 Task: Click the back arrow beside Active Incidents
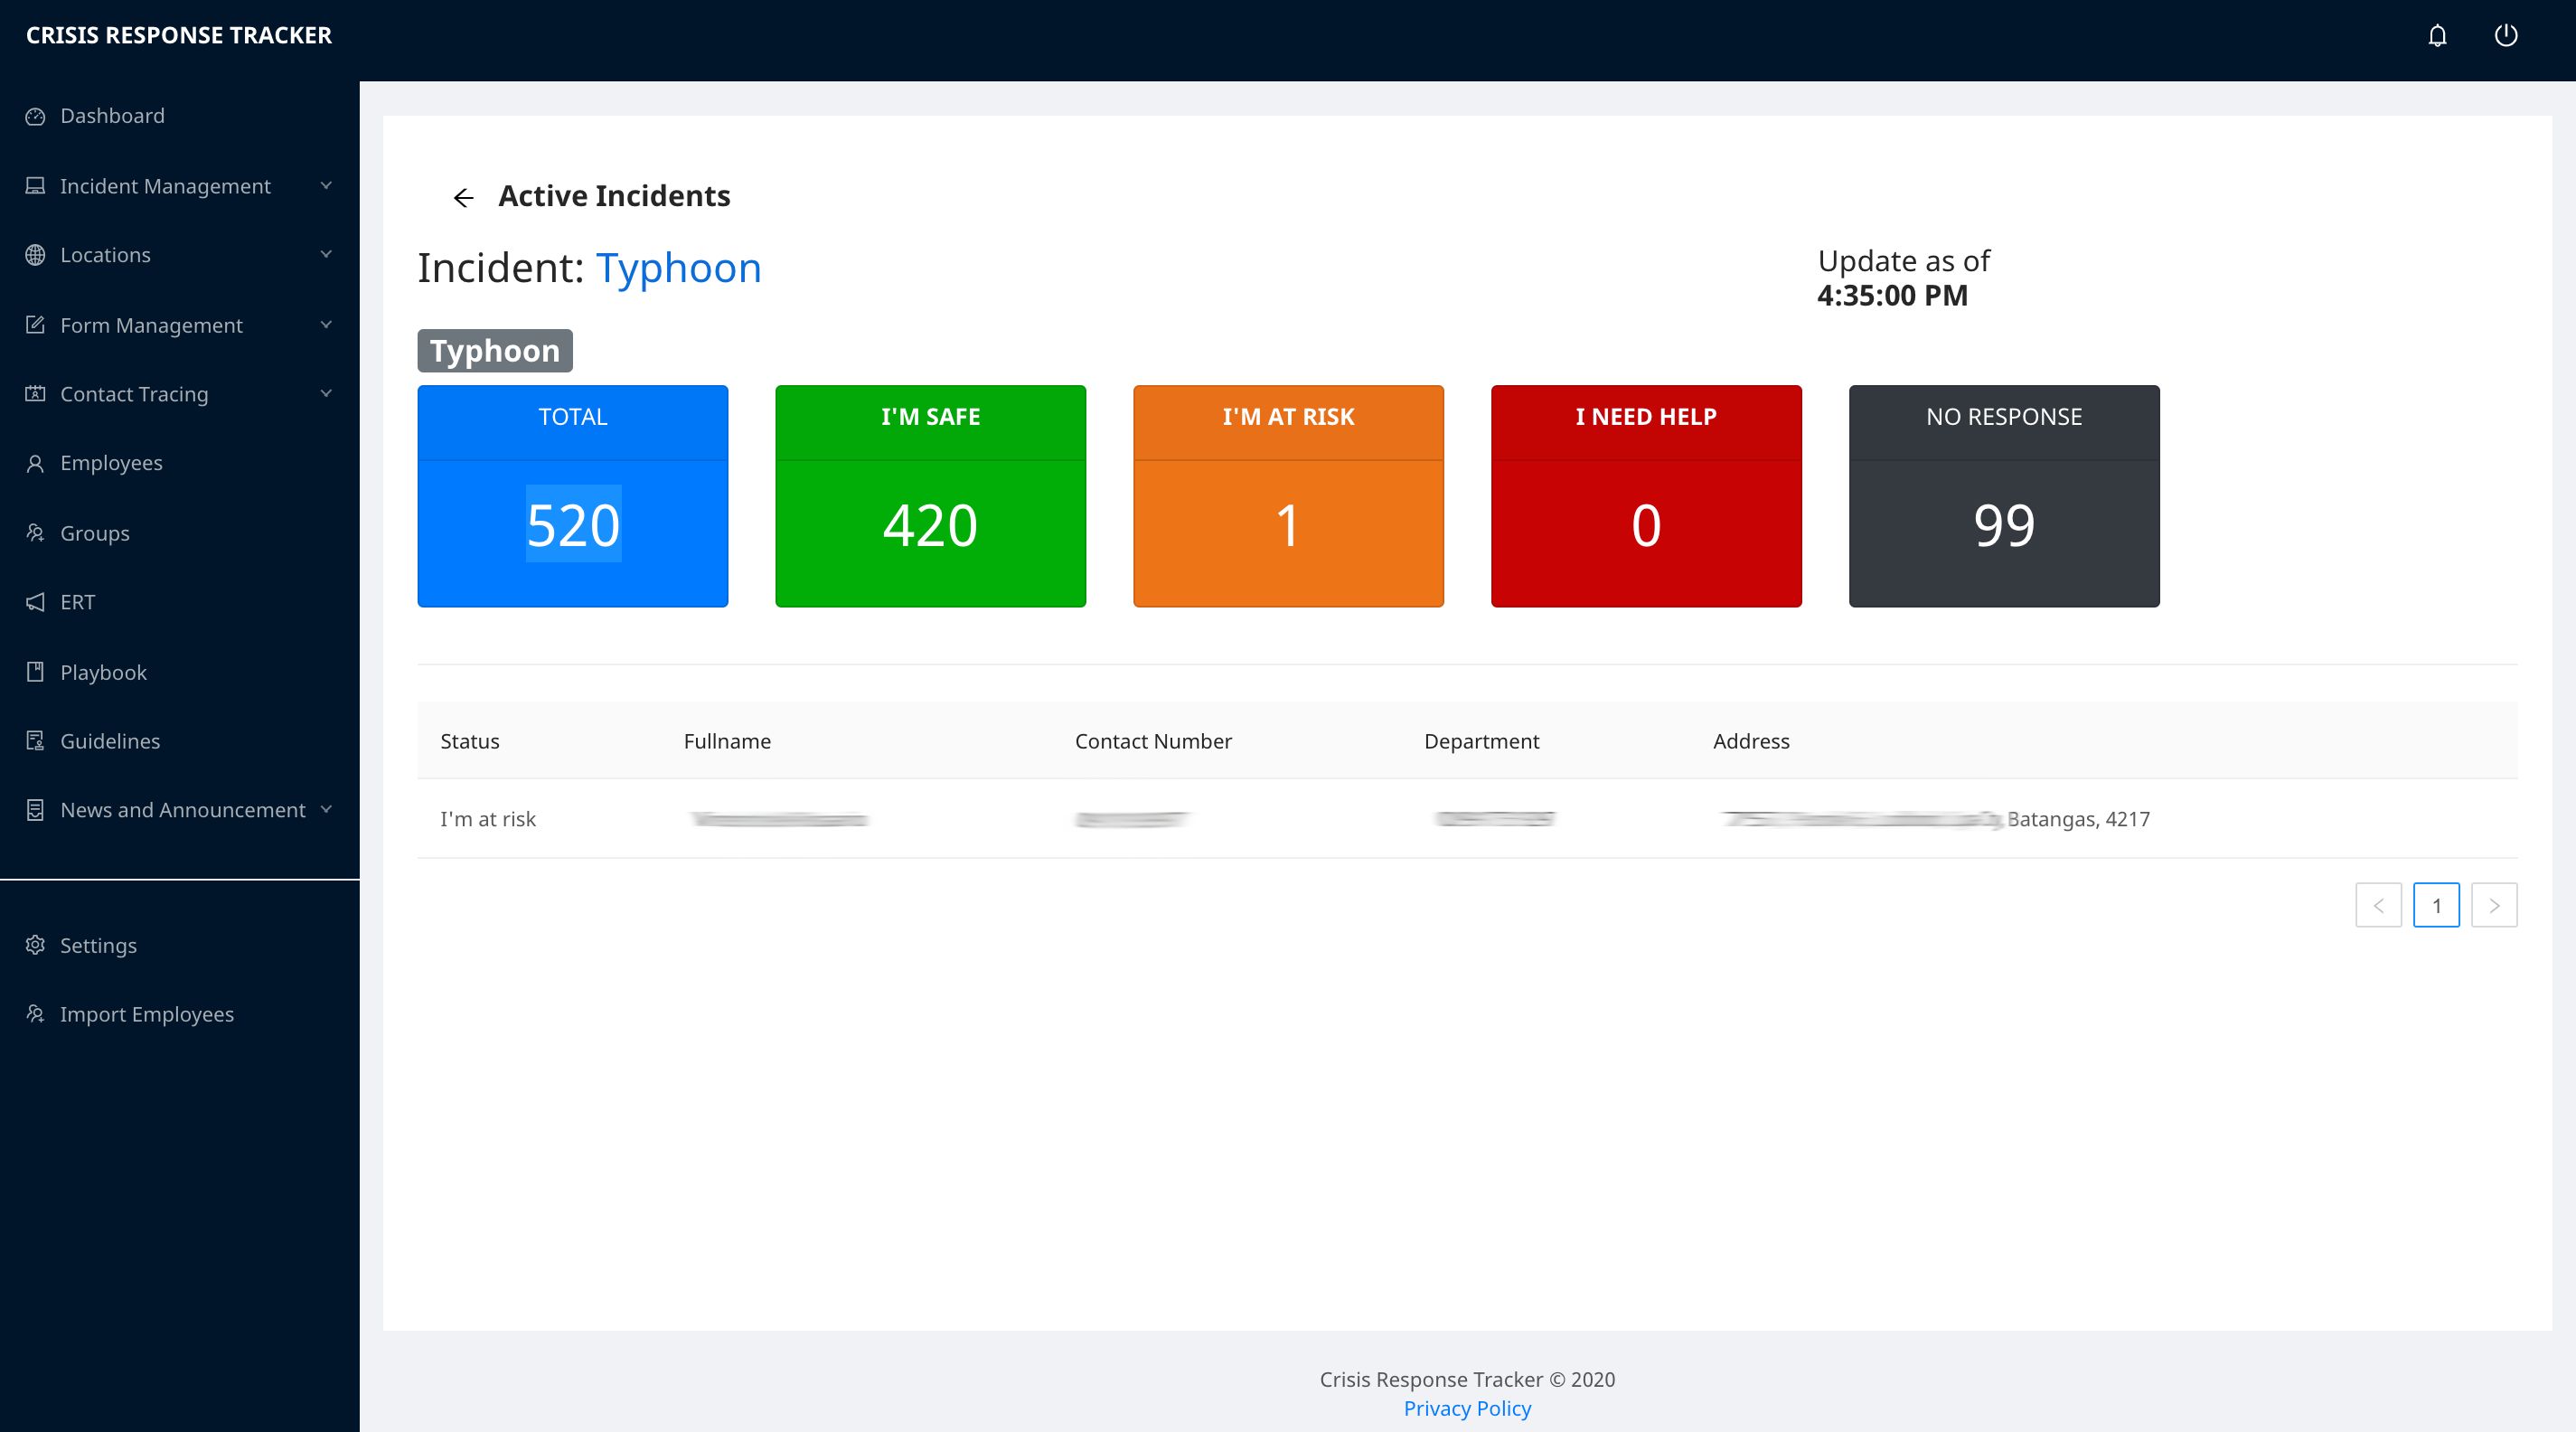[x=463, y=198]
